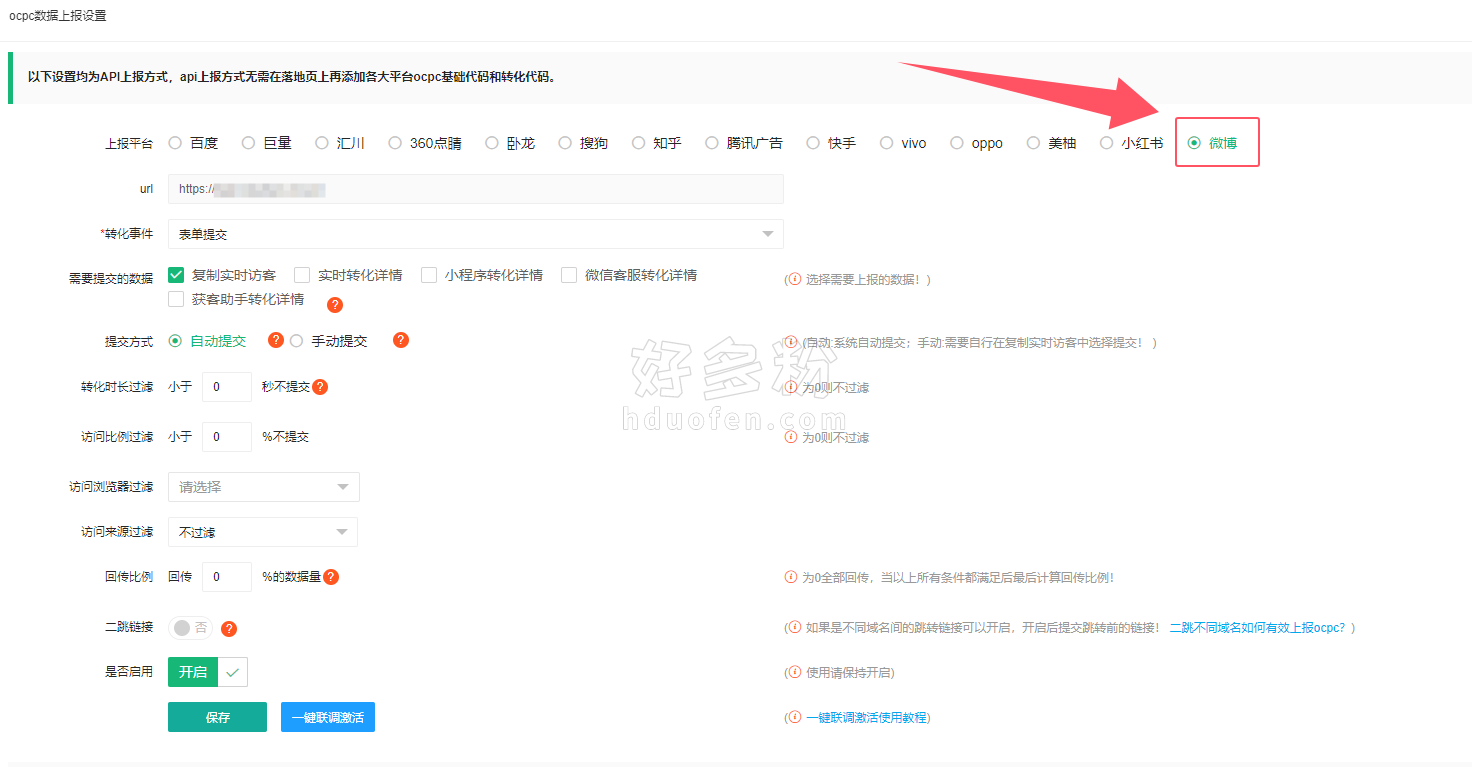Open the 转化事件 dropdown showing 表单提交

(x=476, y=234)
